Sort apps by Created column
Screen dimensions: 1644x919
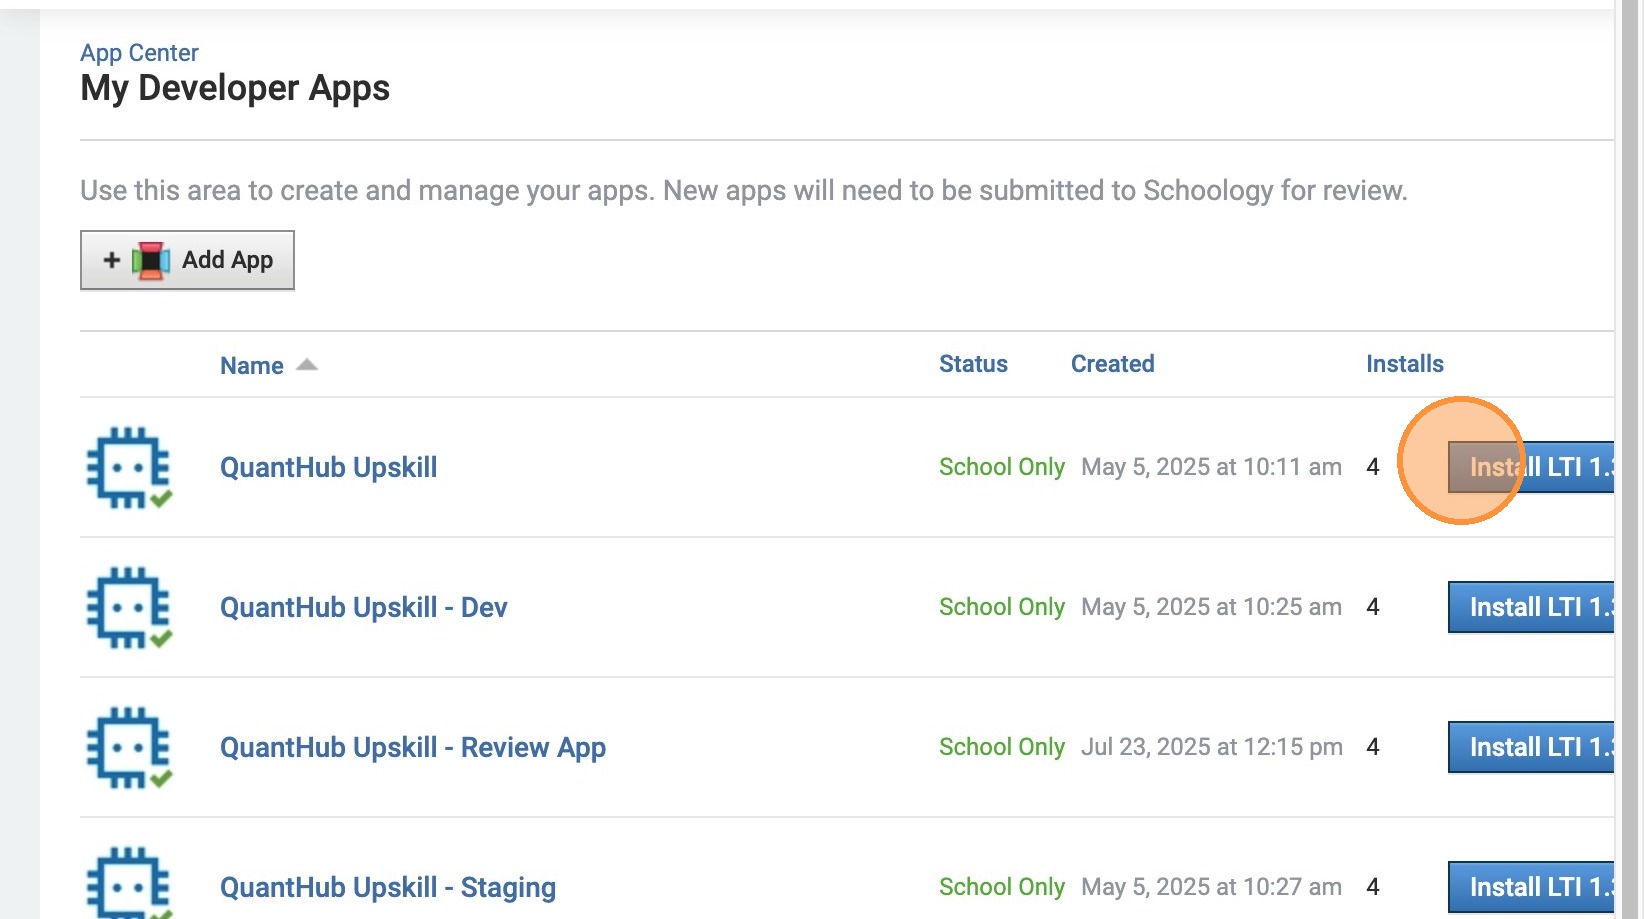[1112, 364]
